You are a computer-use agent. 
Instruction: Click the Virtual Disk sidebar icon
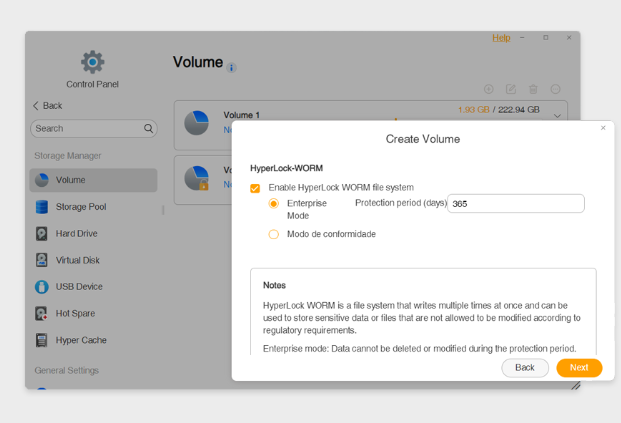coord(42,260)
